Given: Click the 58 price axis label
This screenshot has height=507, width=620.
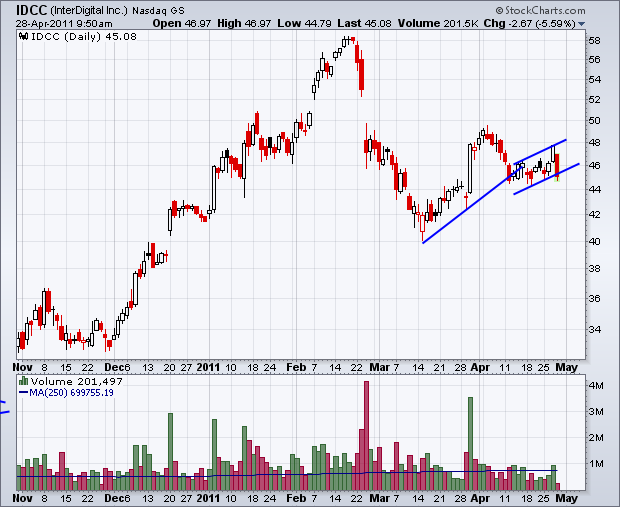Looking at the screenshot, I should 595,41.
